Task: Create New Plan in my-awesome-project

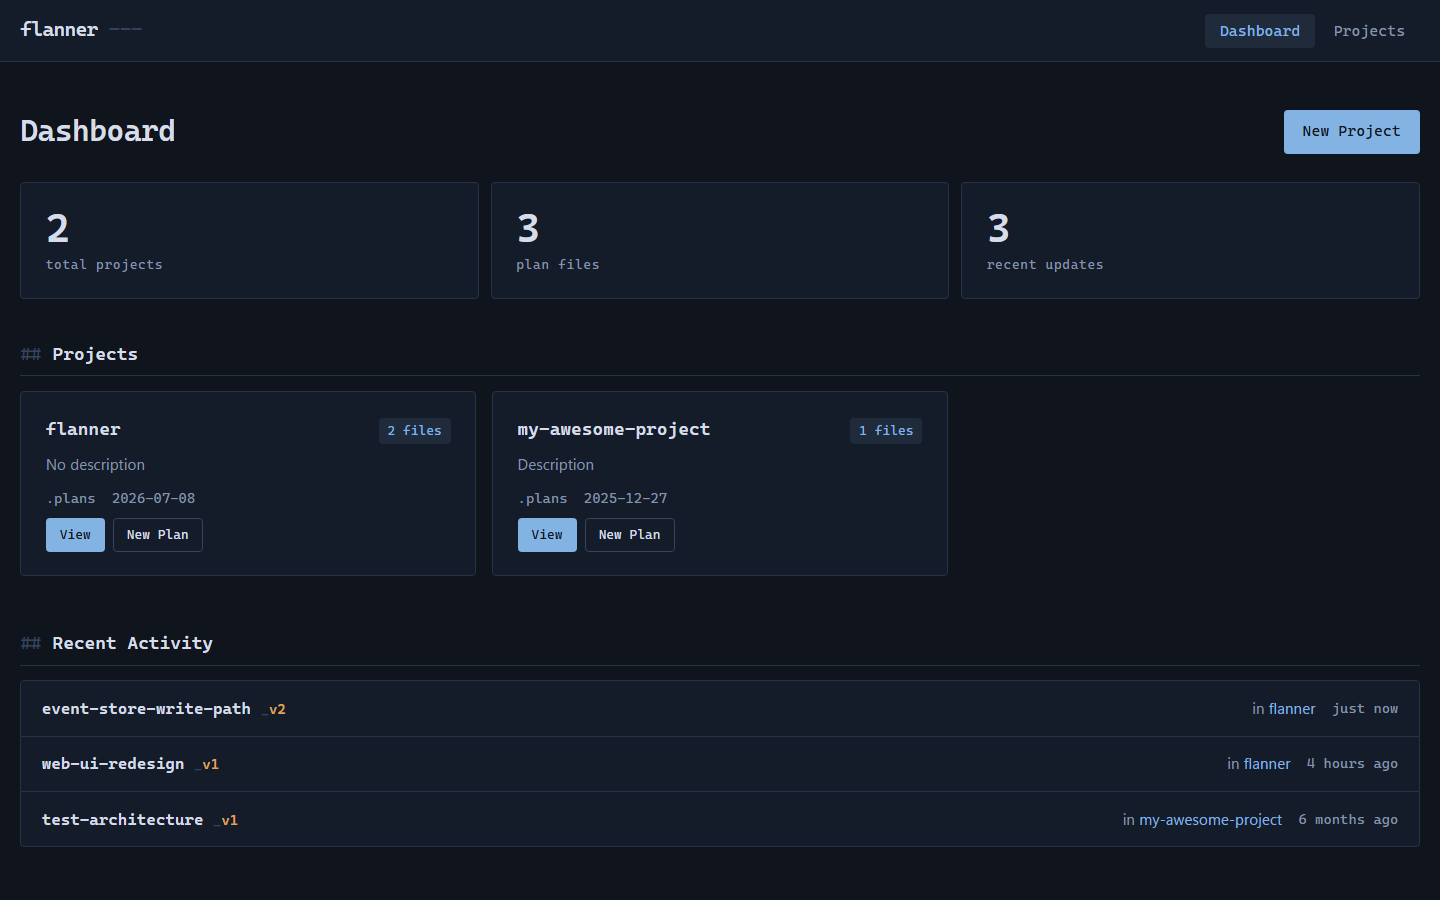Action: pyautogui.click(x=629, y=535)
